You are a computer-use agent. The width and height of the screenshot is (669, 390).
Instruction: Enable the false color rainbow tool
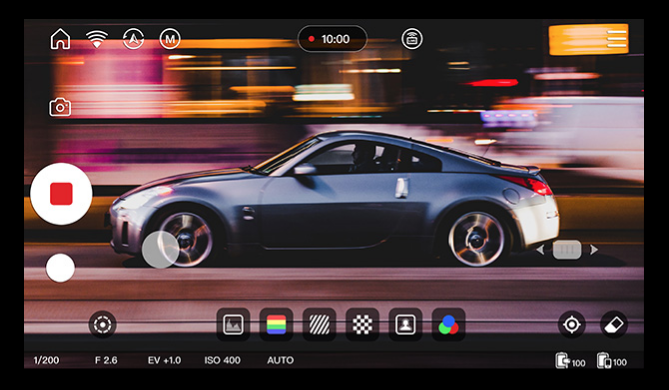click(x=276, y=325)
